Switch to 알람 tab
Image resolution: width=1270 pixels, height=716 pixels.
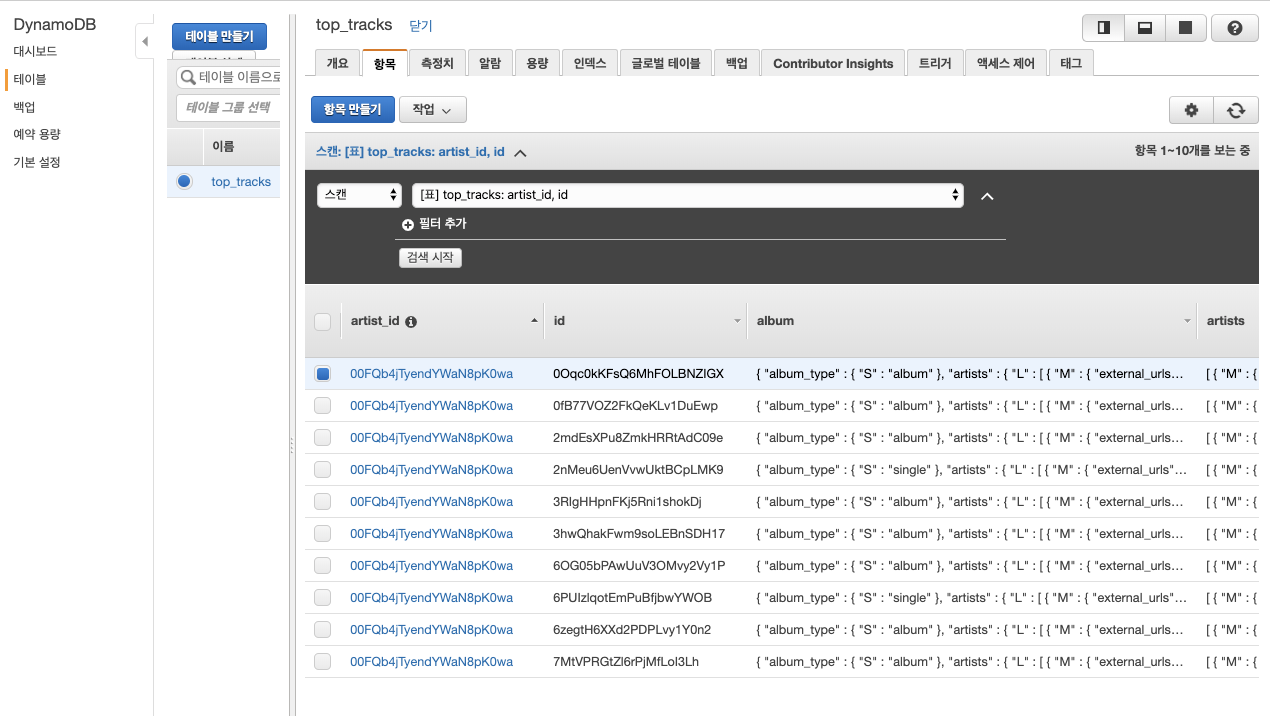(x=490, y=63)
